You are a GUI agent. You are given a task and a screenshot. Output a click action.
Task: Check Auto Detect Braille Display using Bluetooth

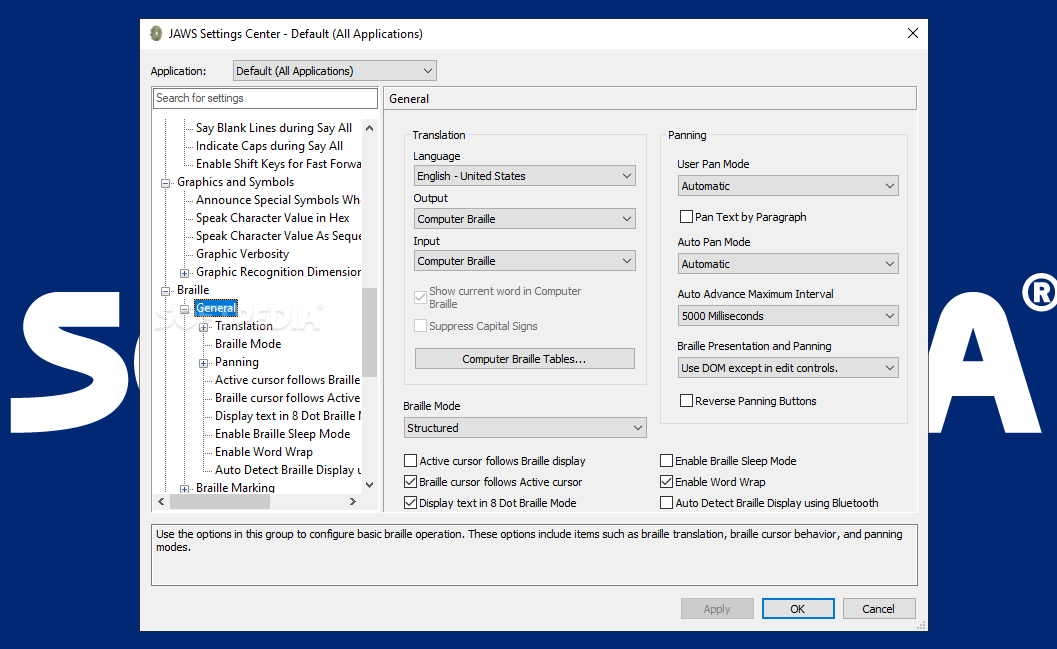666,503
